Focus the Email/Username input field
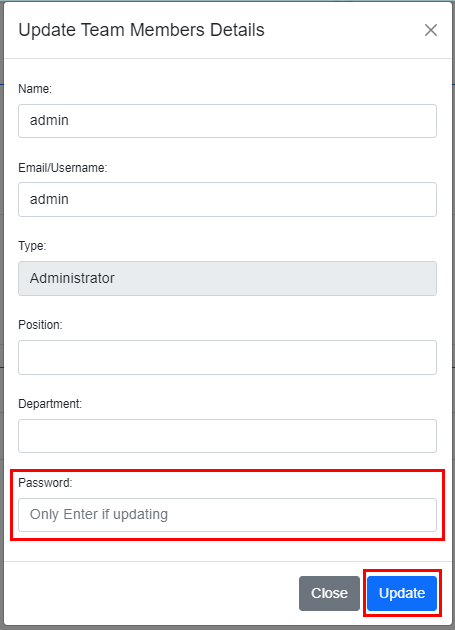The image size is (455, 630). pyautogui.click(x=228, y=200)
